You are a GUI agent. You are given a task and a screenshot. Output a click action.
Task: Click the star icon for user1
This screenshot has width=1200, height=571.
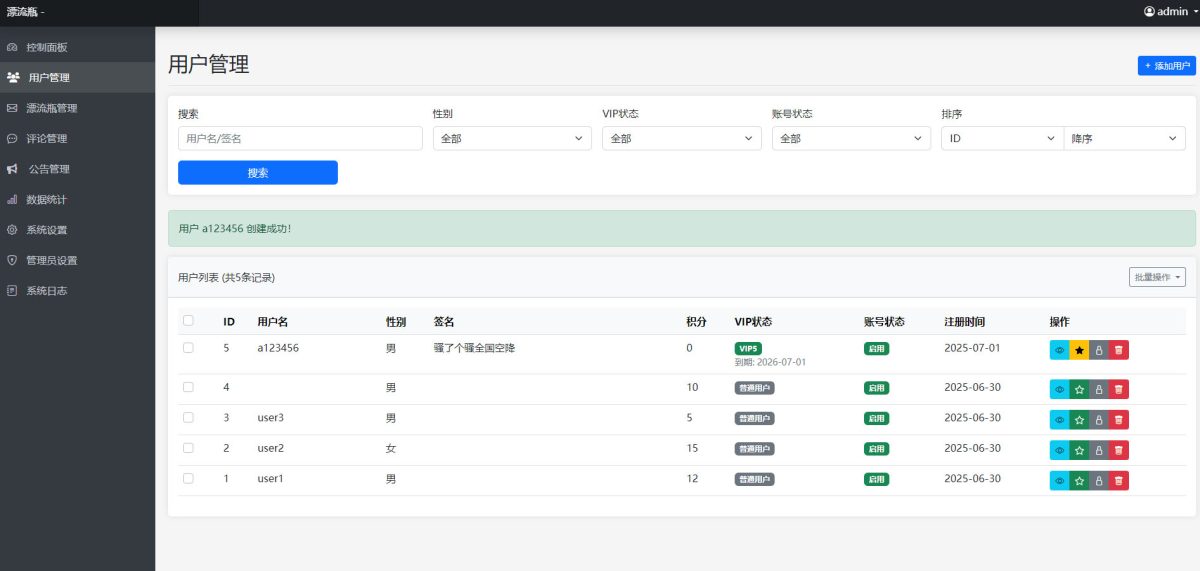pos(1079,481)
